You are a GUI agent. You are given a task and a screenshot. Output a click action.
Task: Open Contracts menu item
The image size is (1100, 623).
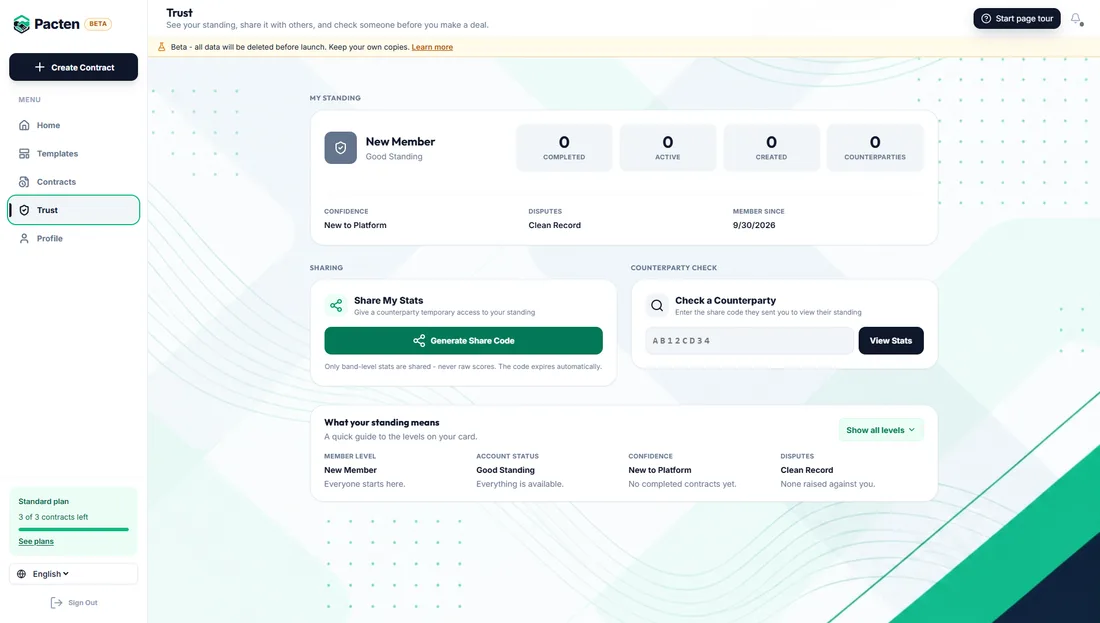[x=74, y=182]
